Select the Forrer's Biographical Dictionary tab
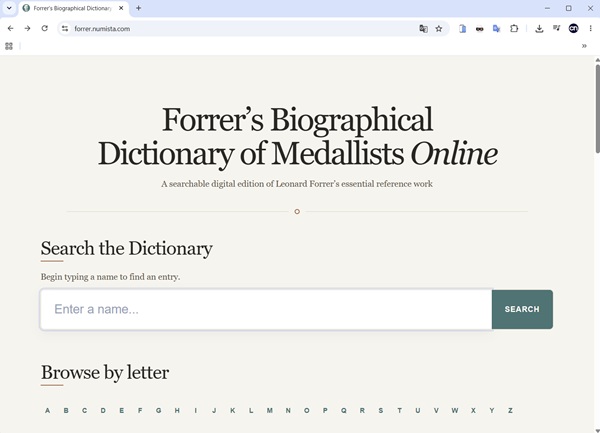The image size is (600, 433). pos(73,8)
